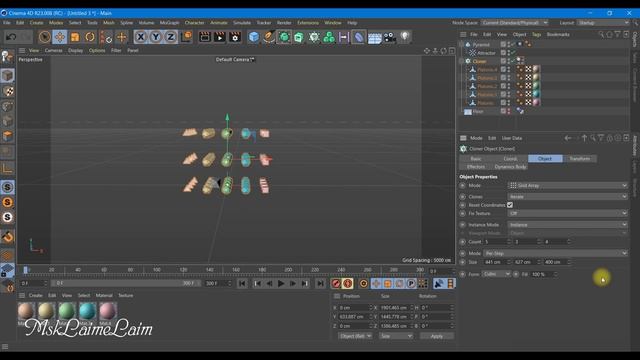Open the Form Cubic dropdown
The width and height of the screenshot is (640, 360).
point(496,274)
